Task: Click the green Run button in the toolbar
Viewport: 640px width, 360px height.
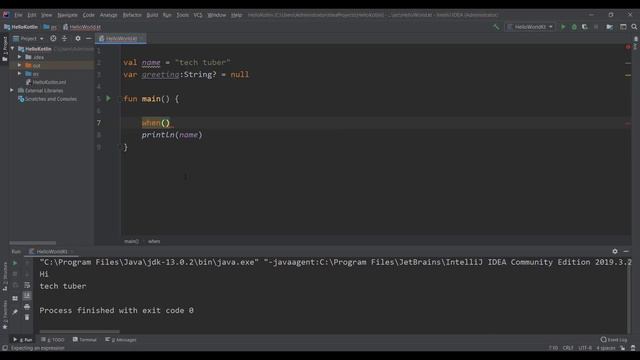Action: (x=563, y=27)
